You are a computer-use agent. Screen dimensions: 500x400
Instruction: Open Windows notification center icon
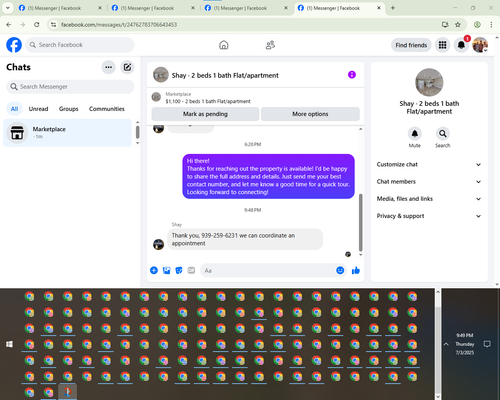487,344
